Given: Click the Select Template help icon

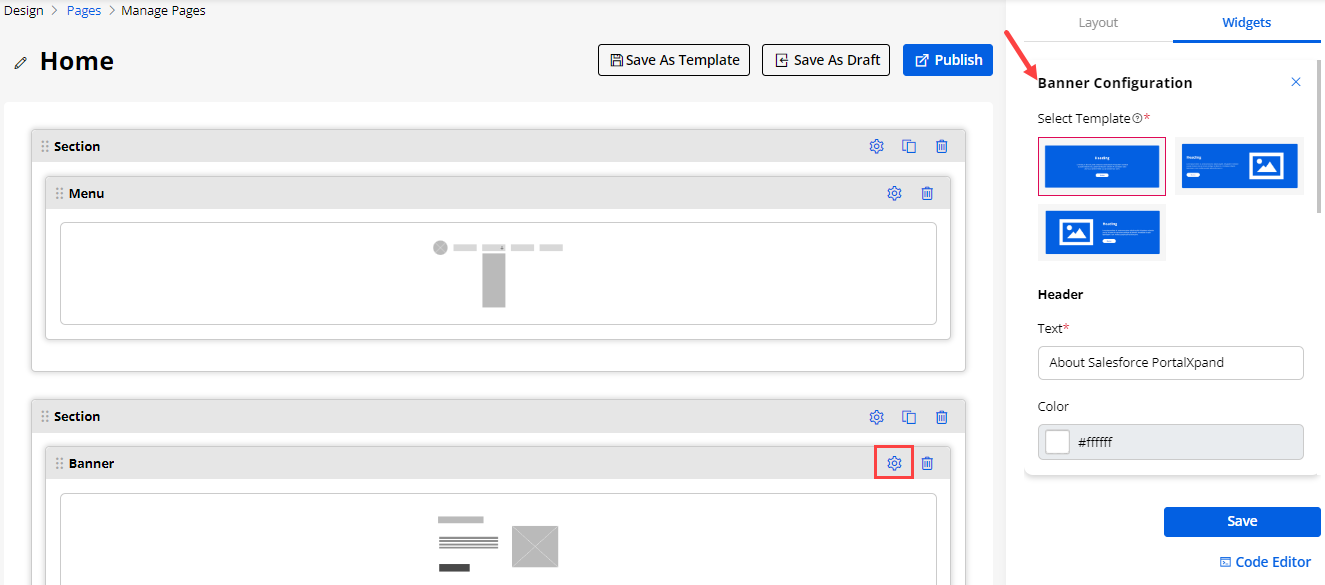Looking at the screenshot, I should [x=1137, y=119].
